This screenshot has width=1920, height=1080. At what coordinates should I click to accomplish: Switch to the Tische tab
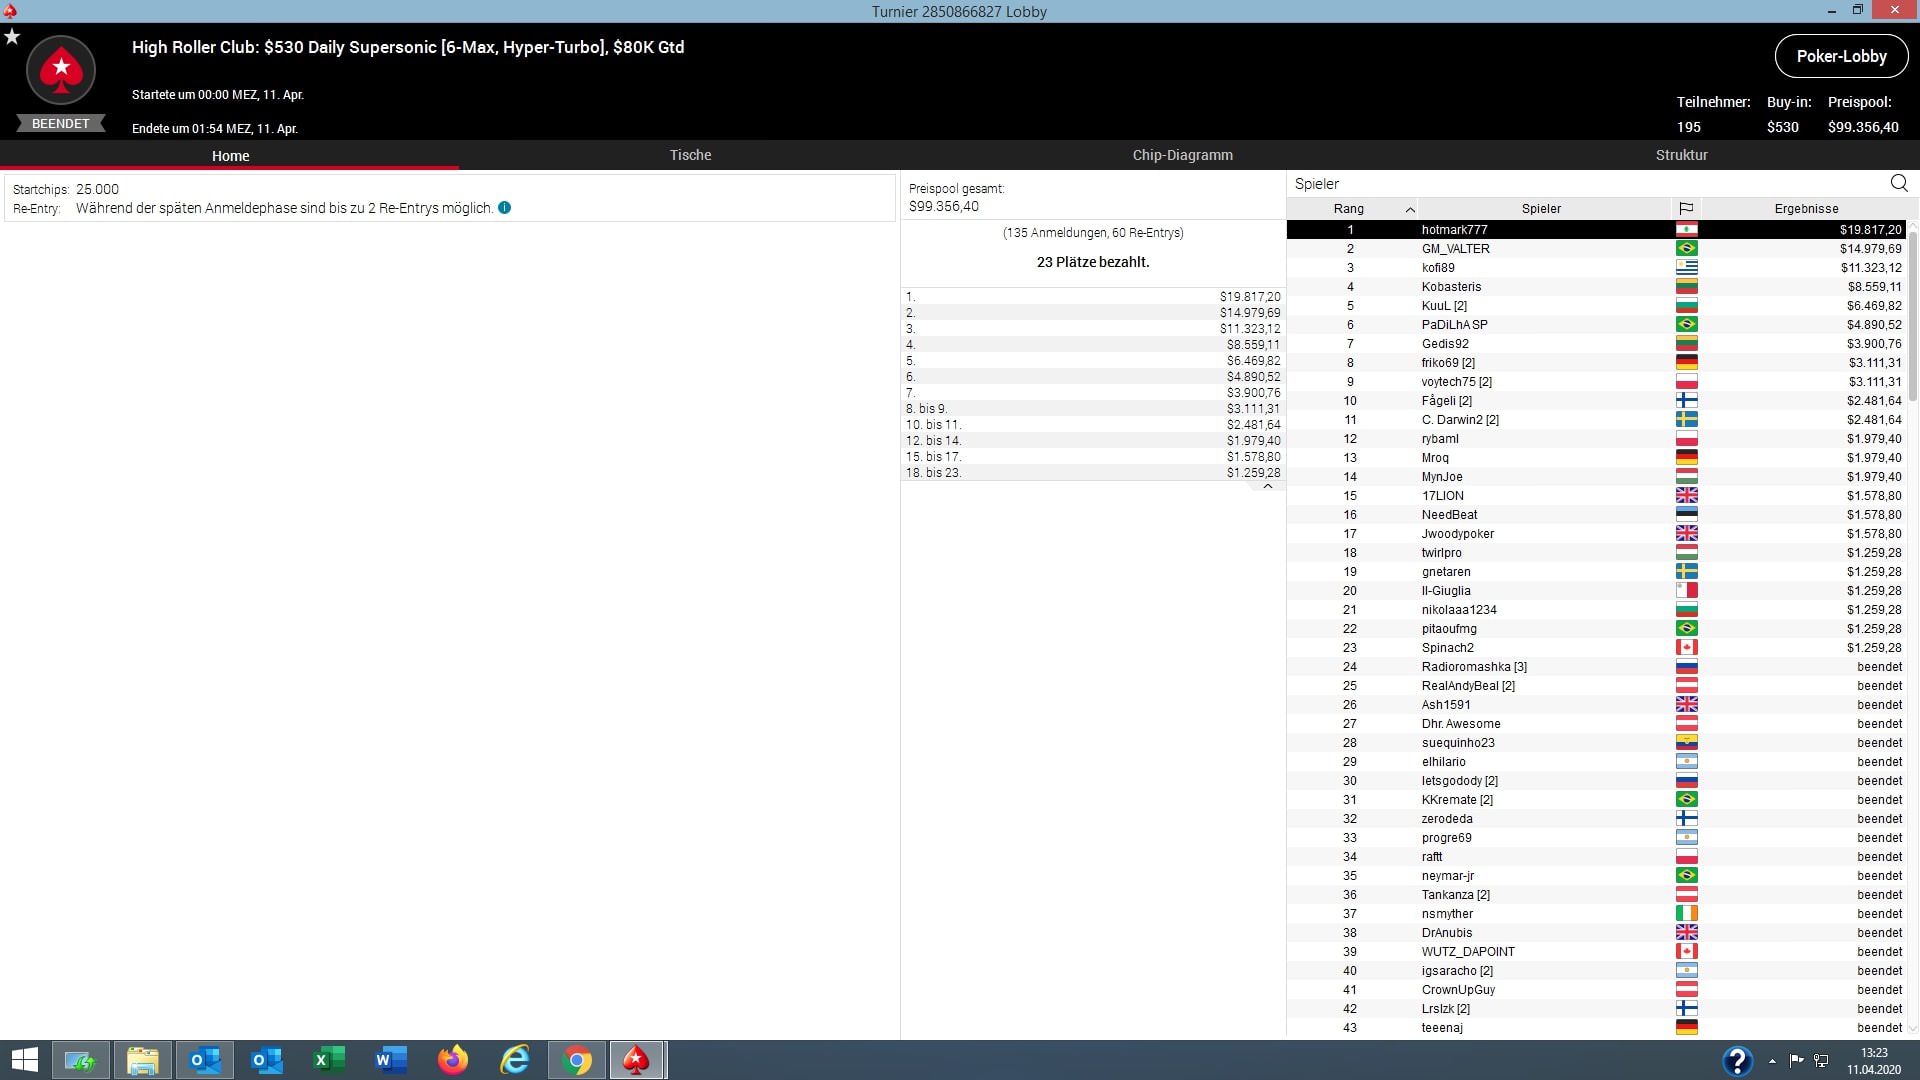[x=690, y=155]
